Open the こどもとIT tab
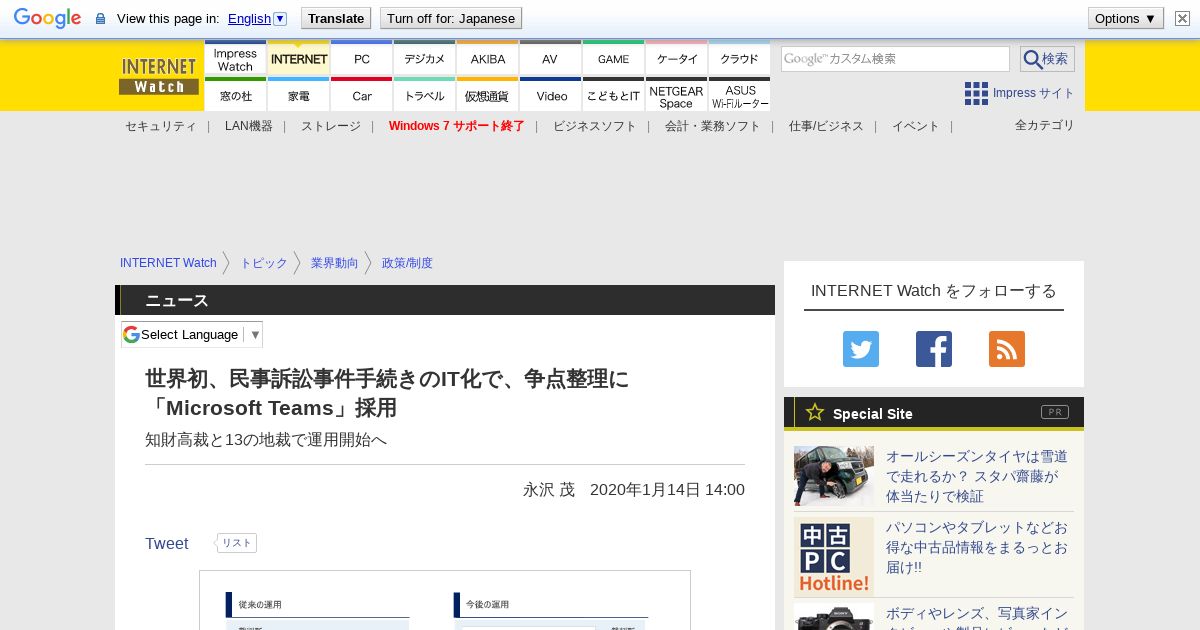 pyautogui.click(x=614, y=95)
